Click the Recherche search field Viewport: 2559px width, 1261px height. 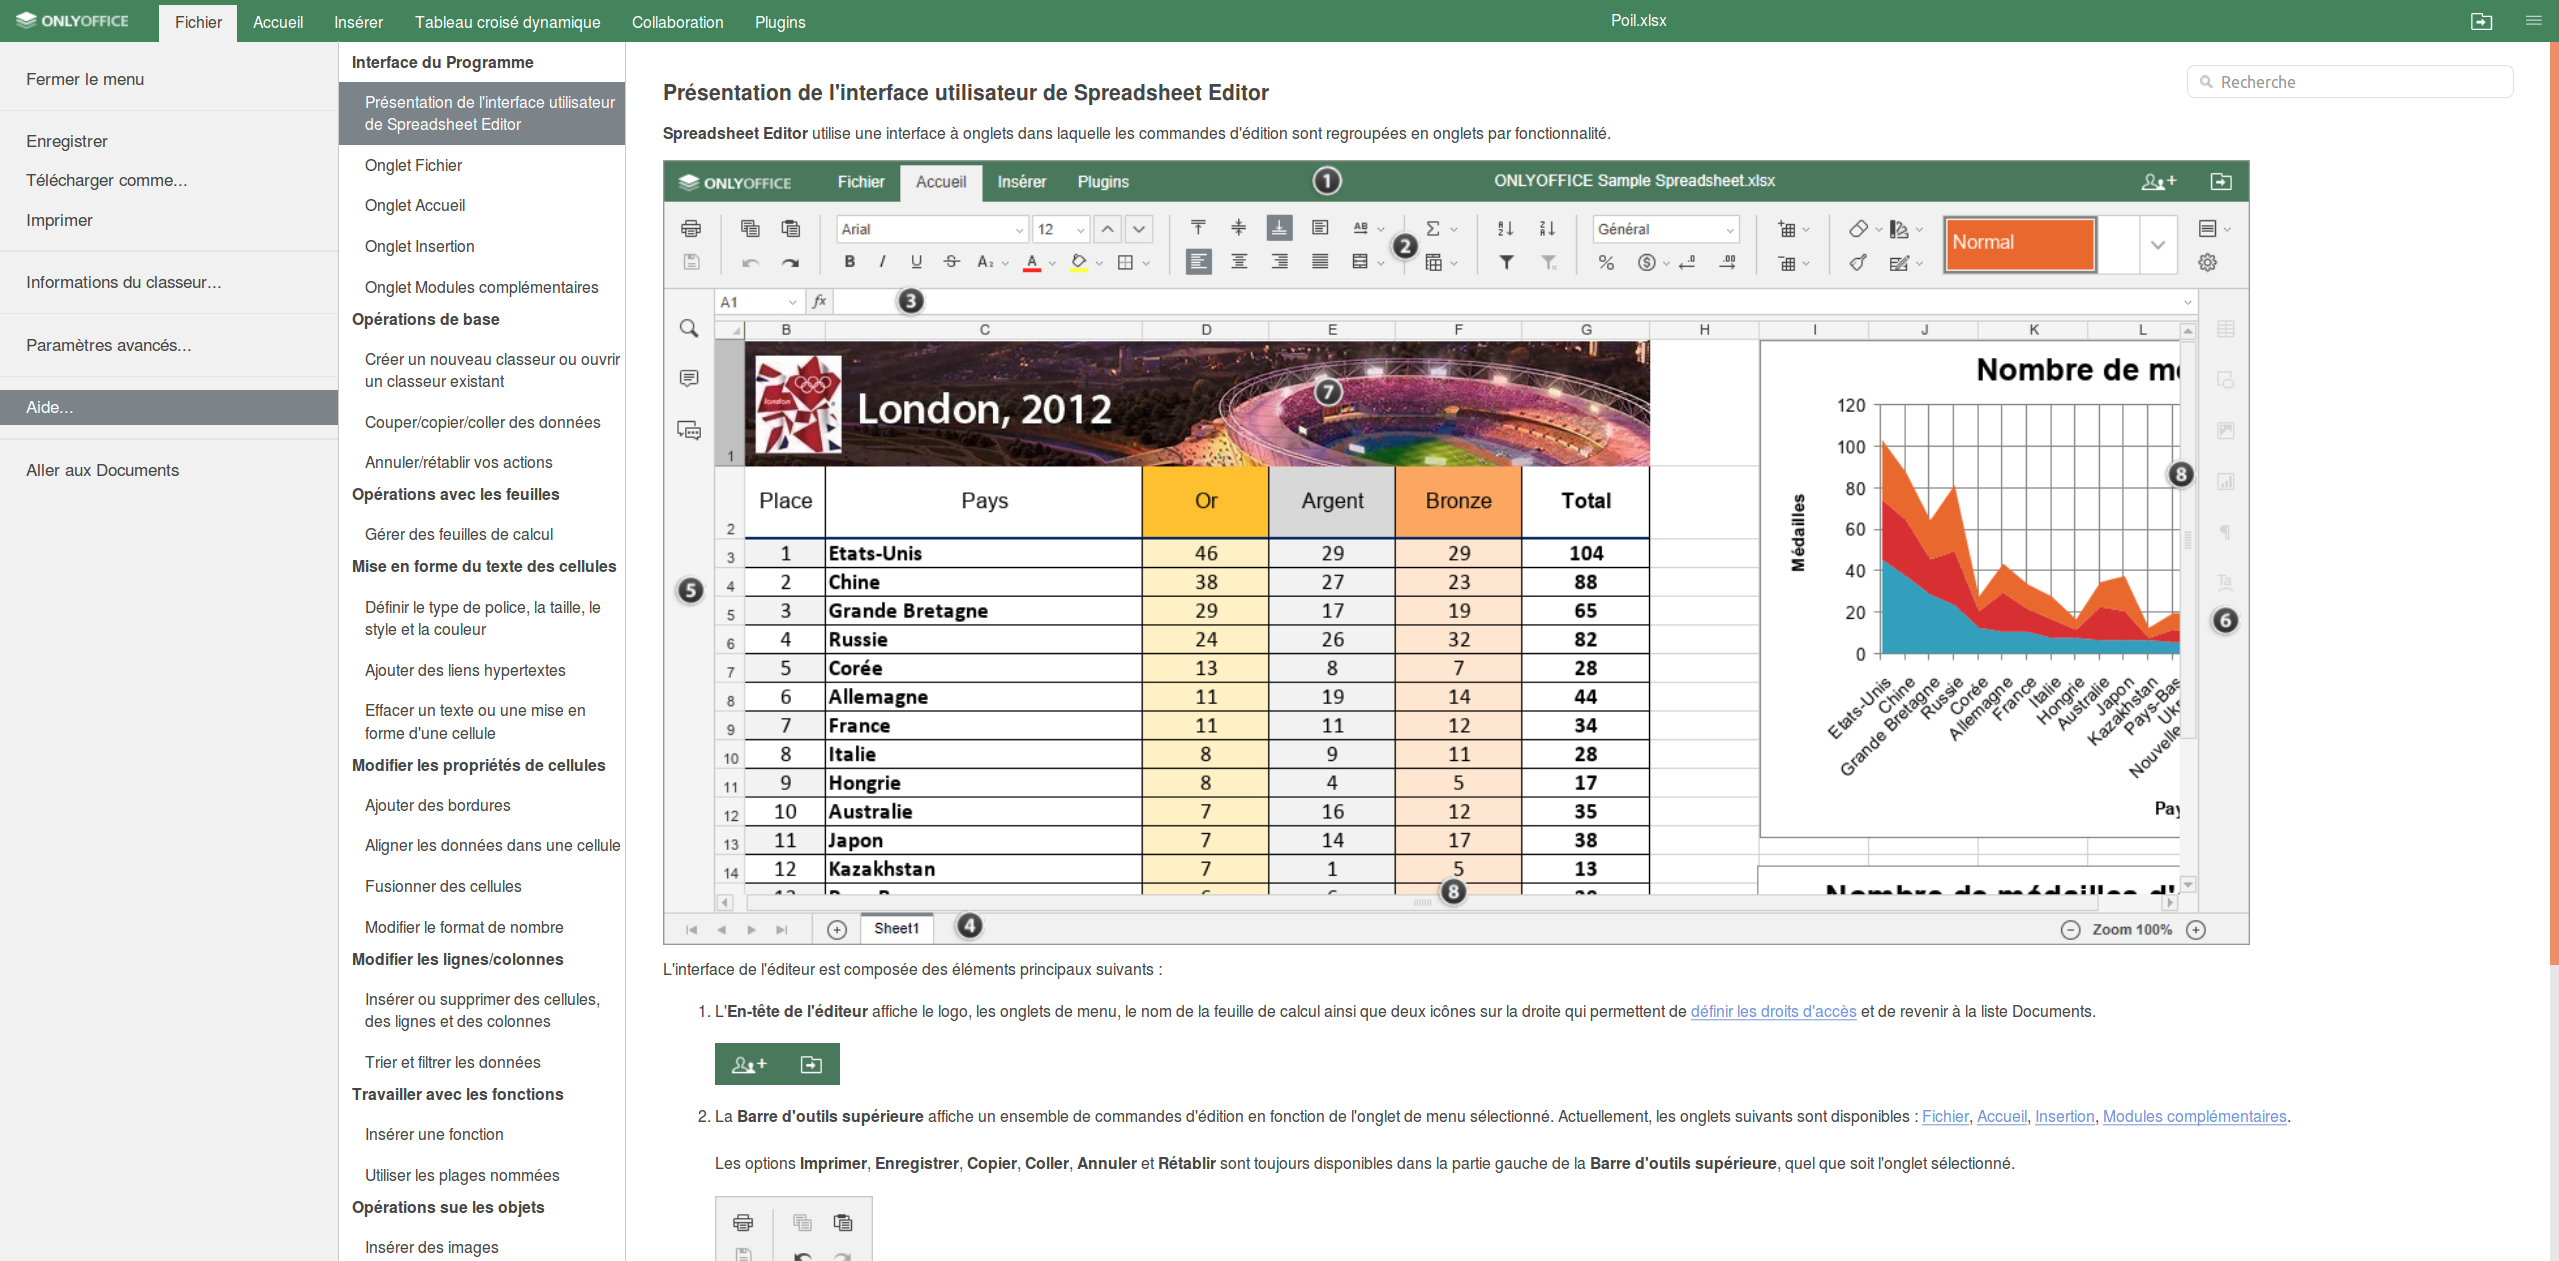pyautogui.click(x=2350, y=81)
